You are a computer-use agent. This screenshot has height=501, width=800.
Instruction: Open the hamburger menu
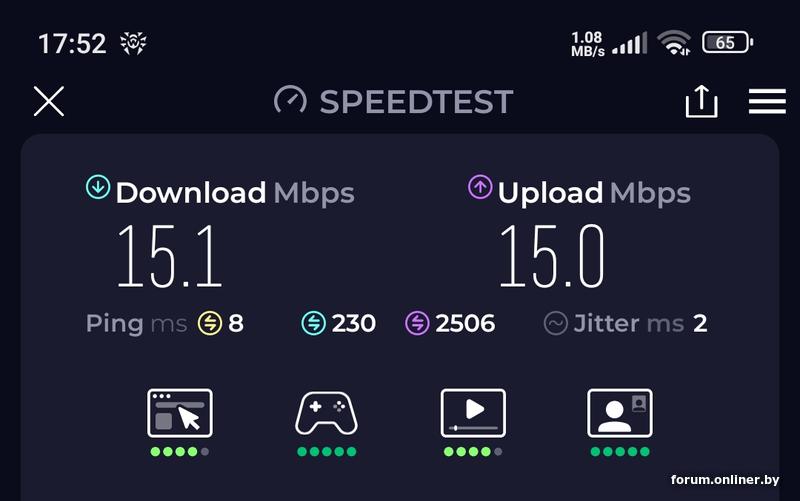pyautogui.click(x=767, y=102)
